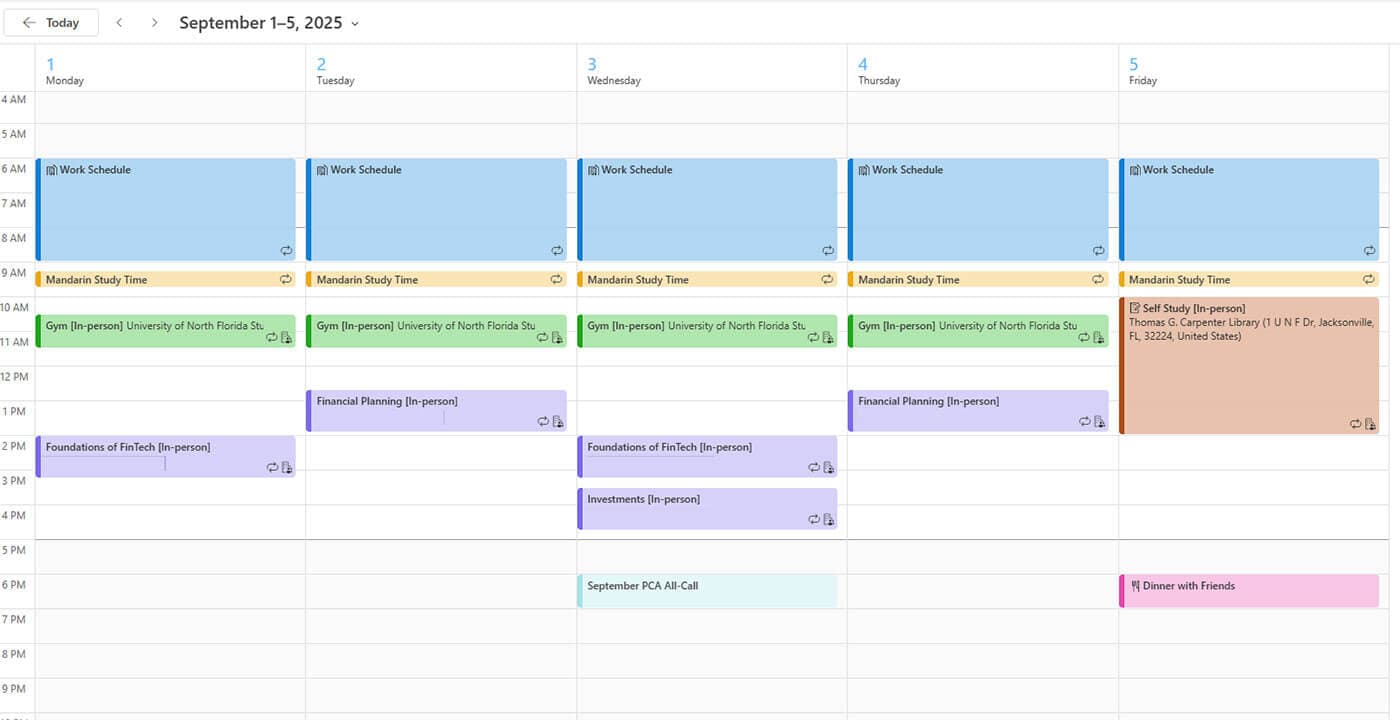Click the notepad icon on Self Study
The width and height of the screenshot is (1400, 720).
(1135, 309)
